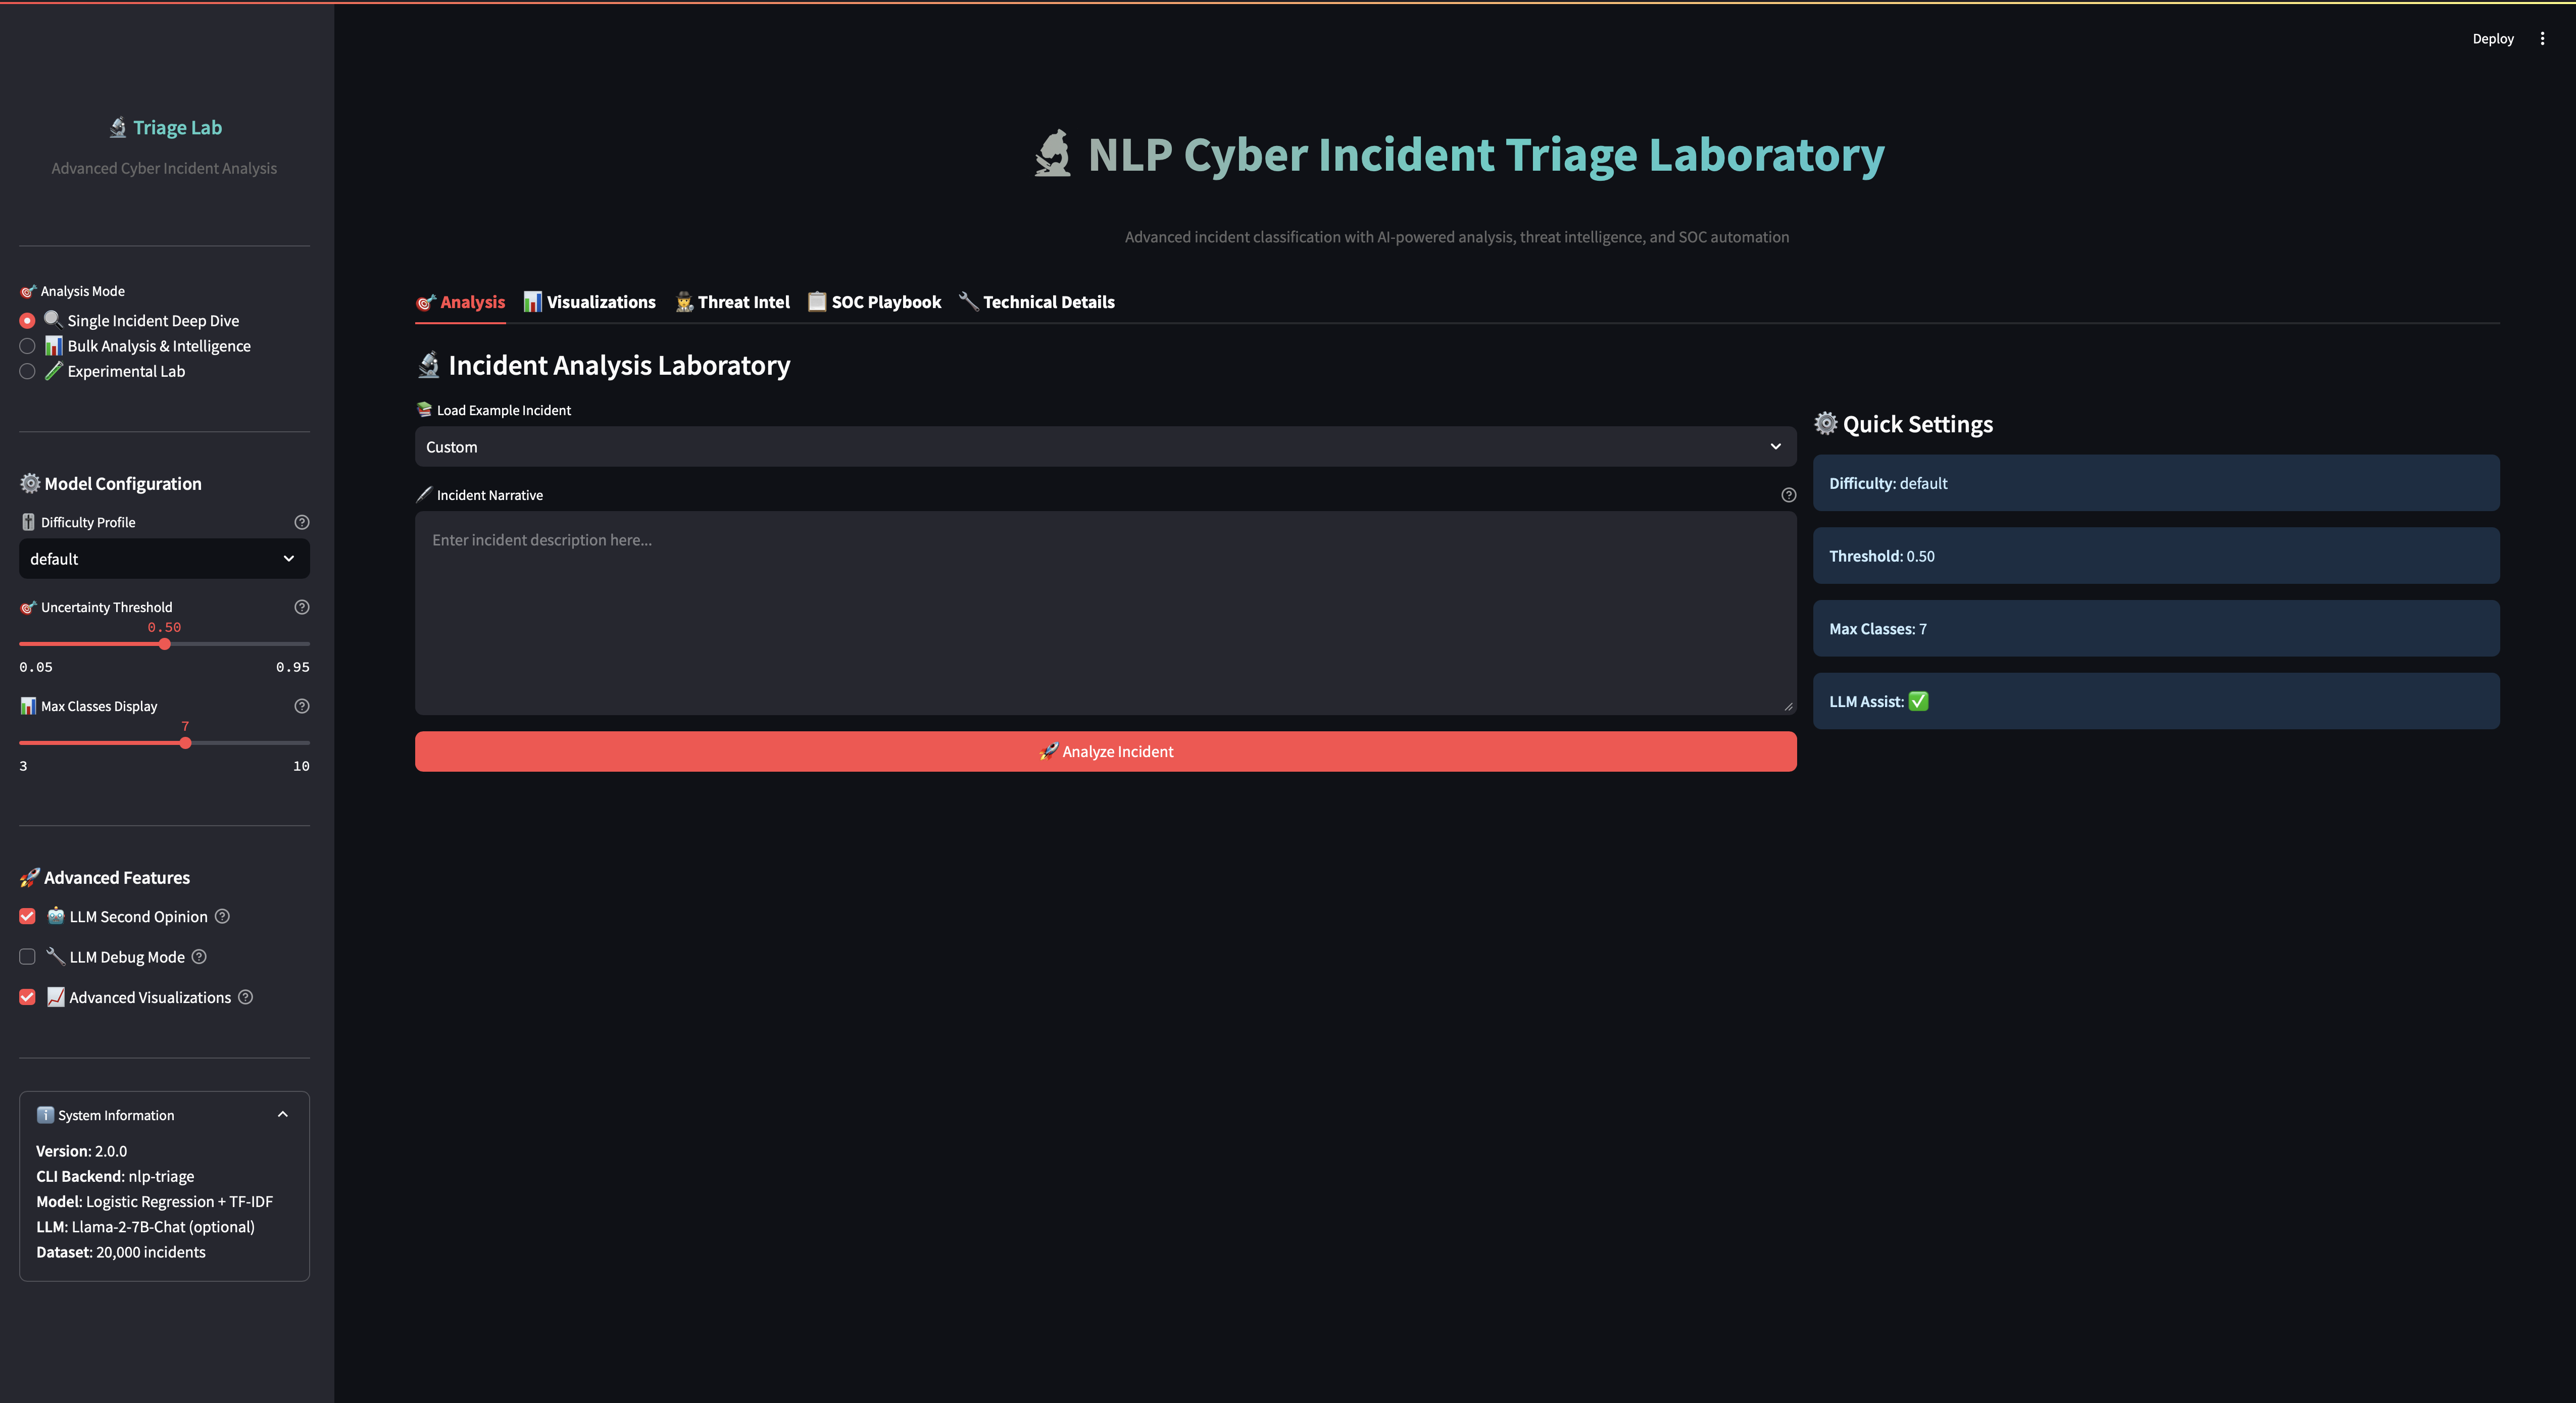Open the Difficulty Profile dropdown

(163, 558)
